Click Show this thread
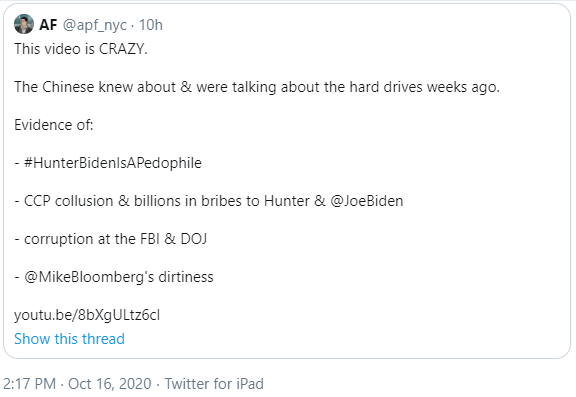The height and width of the screenshot is (397, 576). click(69, 339)
